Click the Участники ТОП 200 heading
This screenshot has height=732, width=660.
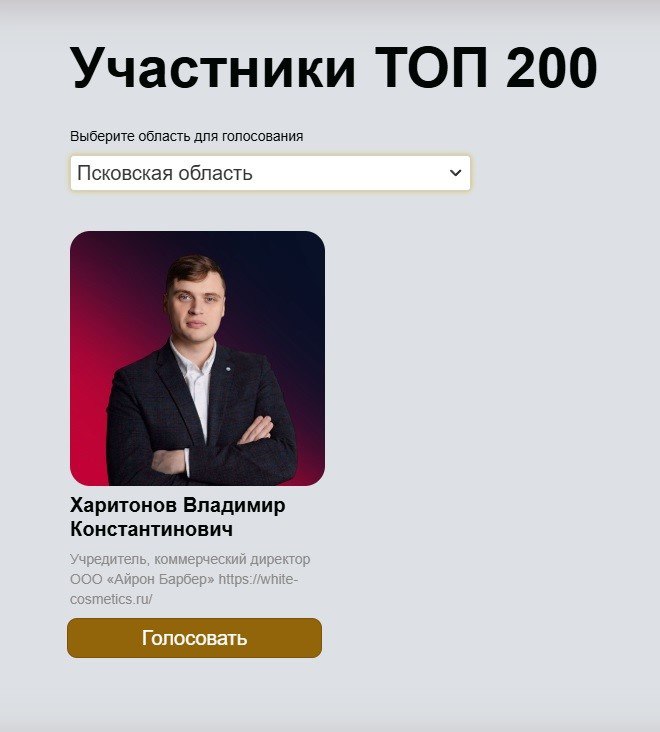333,68
